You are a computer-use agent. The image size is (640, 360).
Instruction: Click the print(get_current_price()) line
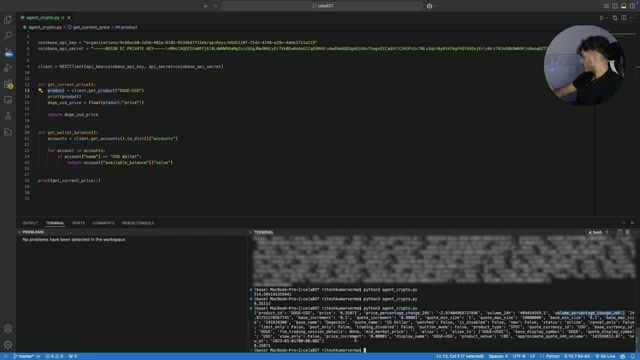coord(69,180)
